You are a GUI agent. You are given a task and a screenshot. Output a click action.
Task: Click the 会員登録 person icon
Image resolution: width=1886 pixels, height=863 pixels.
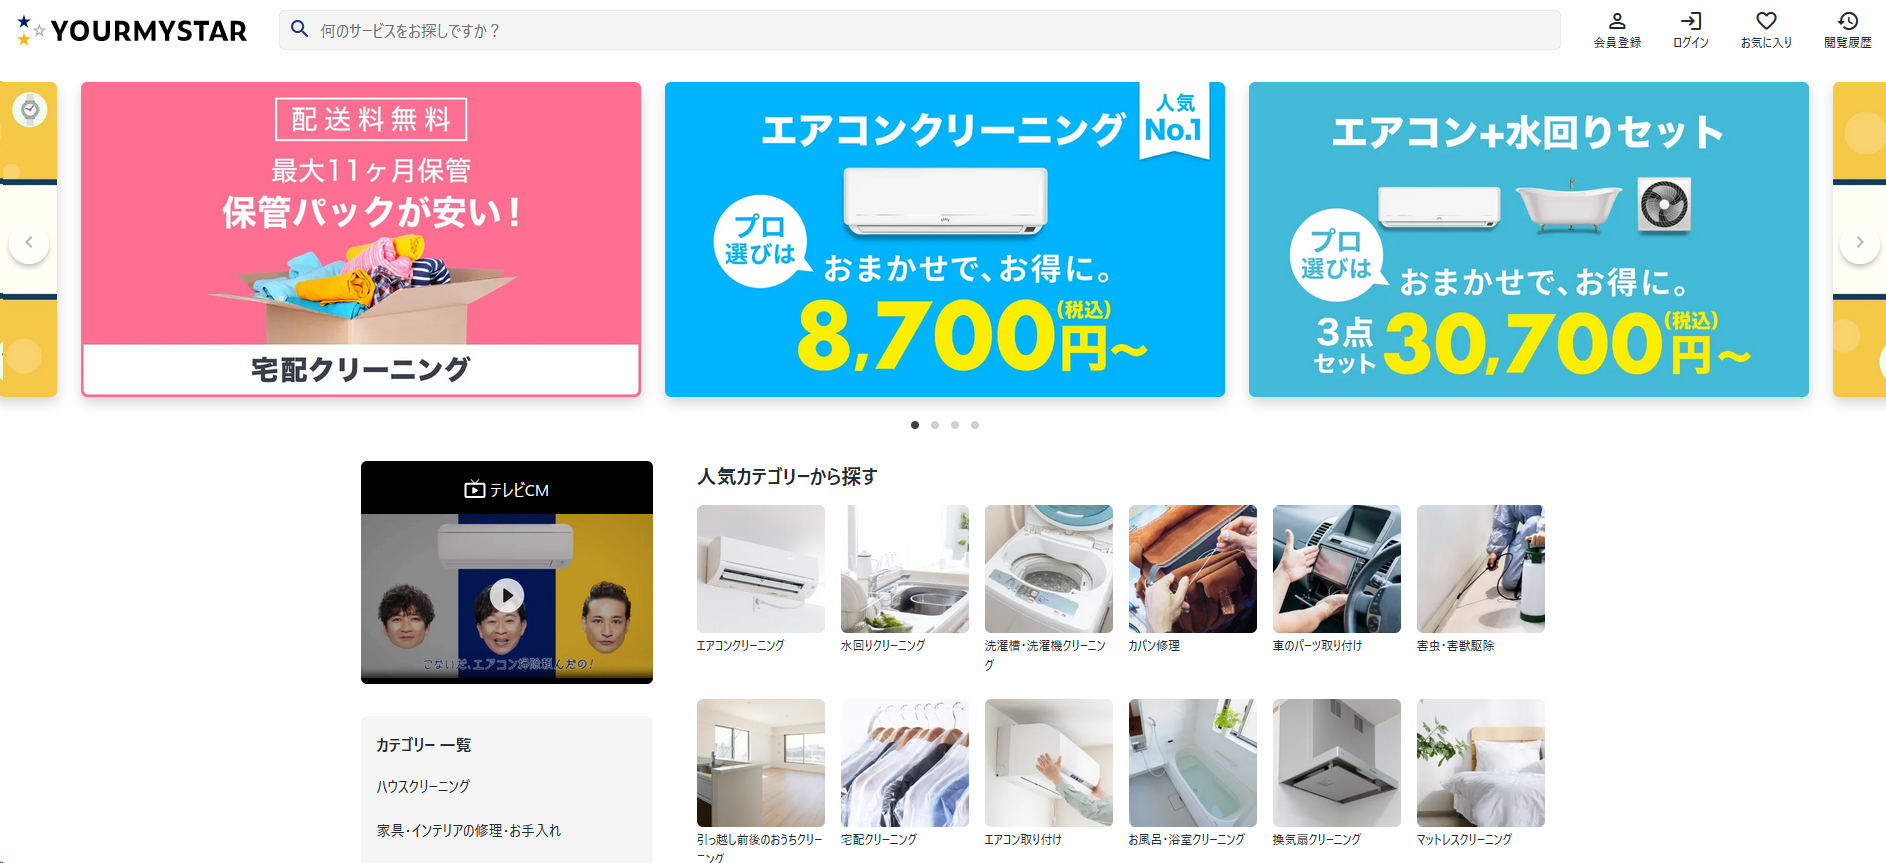click(1617, 21)
